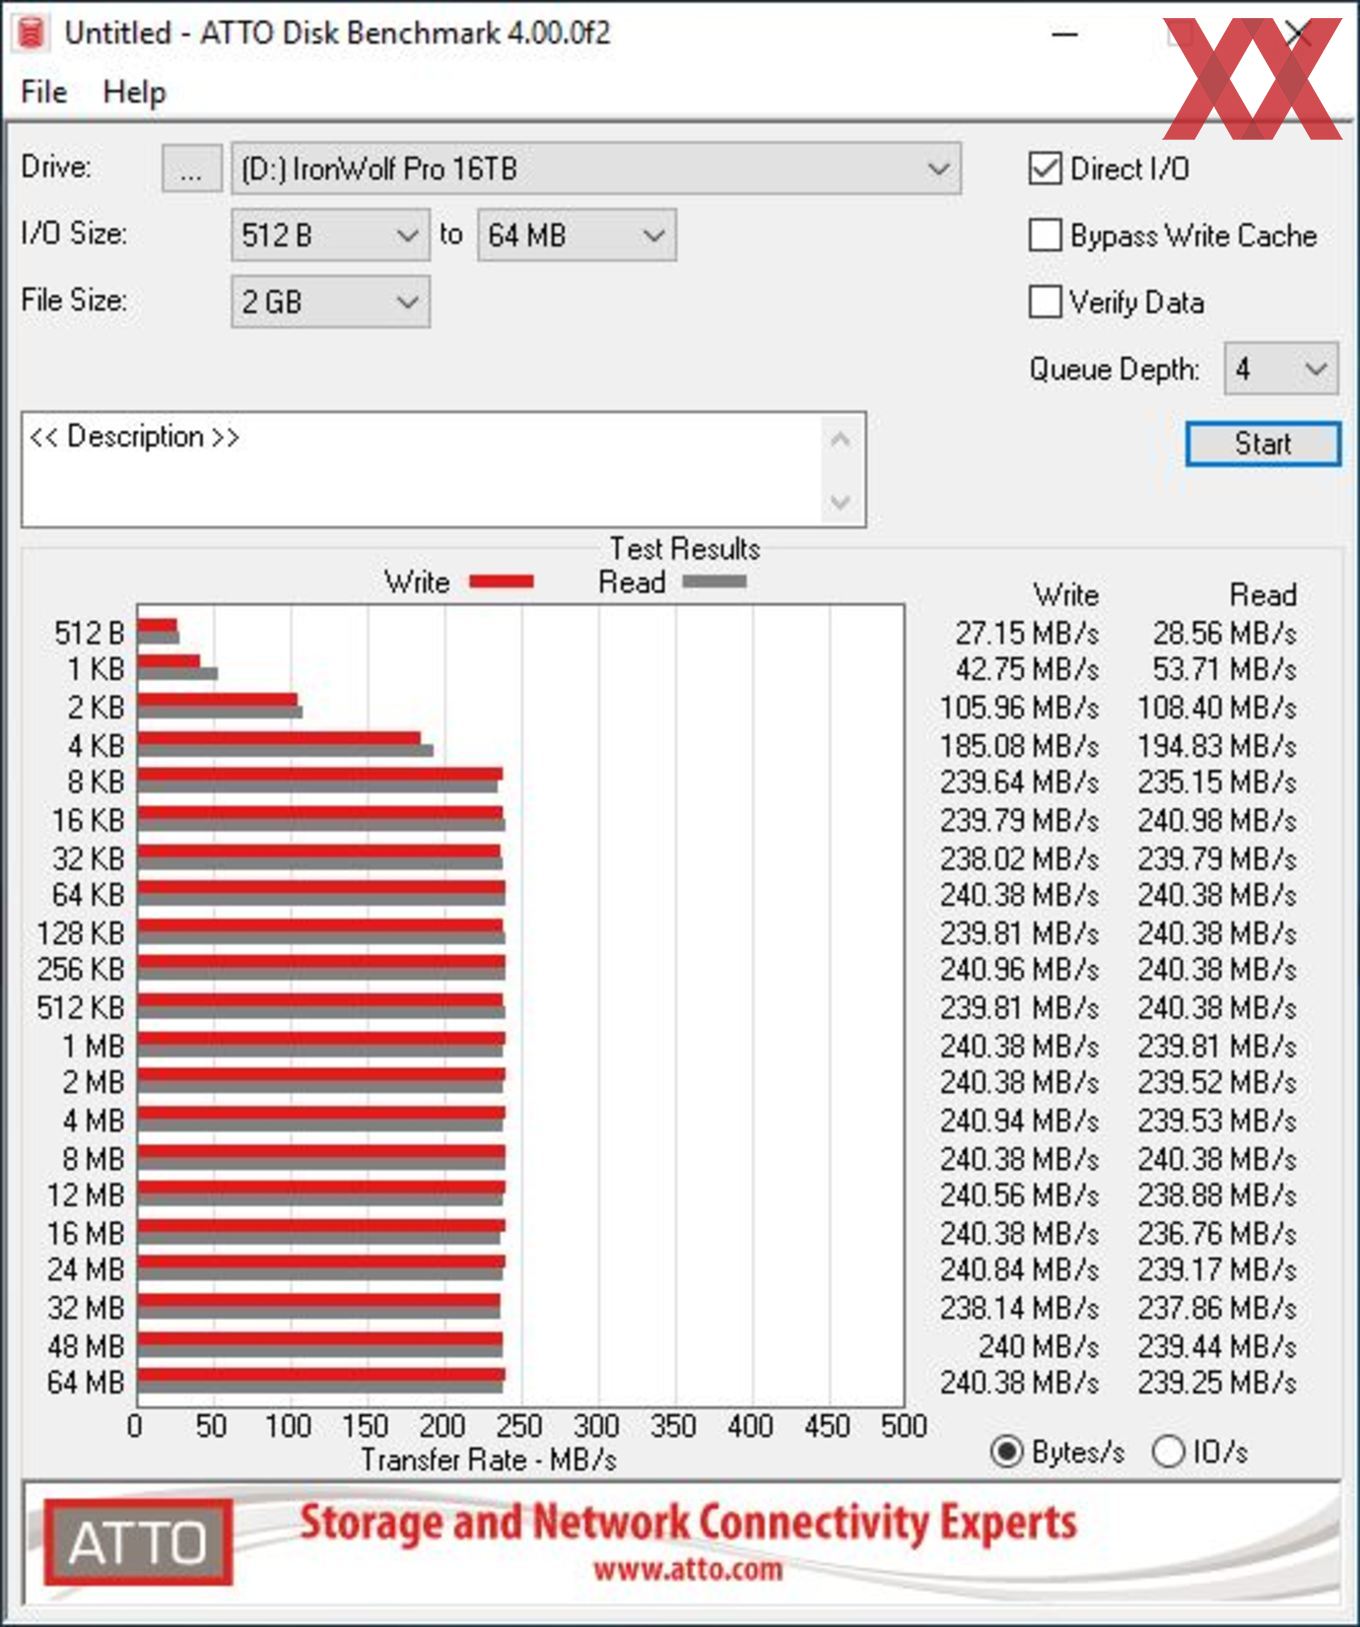Click the 1 KB gray read bar
This screenshot has width=1360, height=1627.
pyautogui.click(x=178, y=674)
